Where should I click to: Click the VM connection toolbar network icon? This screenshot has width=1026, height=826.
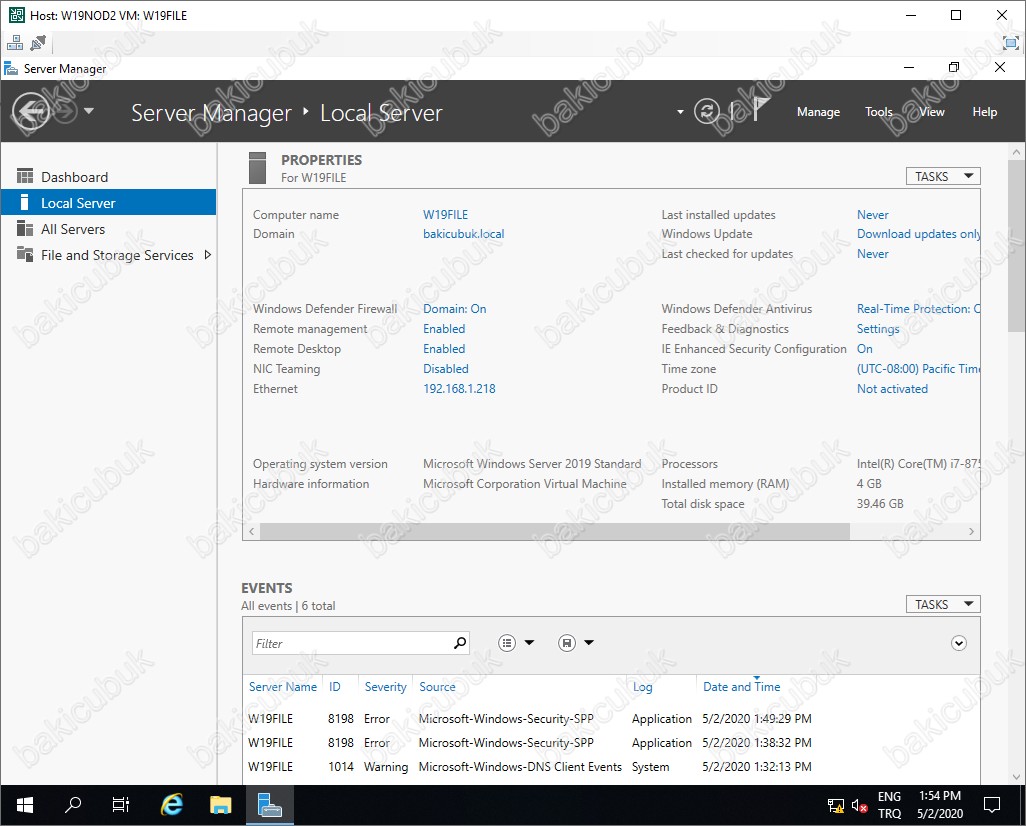[14, 43]
